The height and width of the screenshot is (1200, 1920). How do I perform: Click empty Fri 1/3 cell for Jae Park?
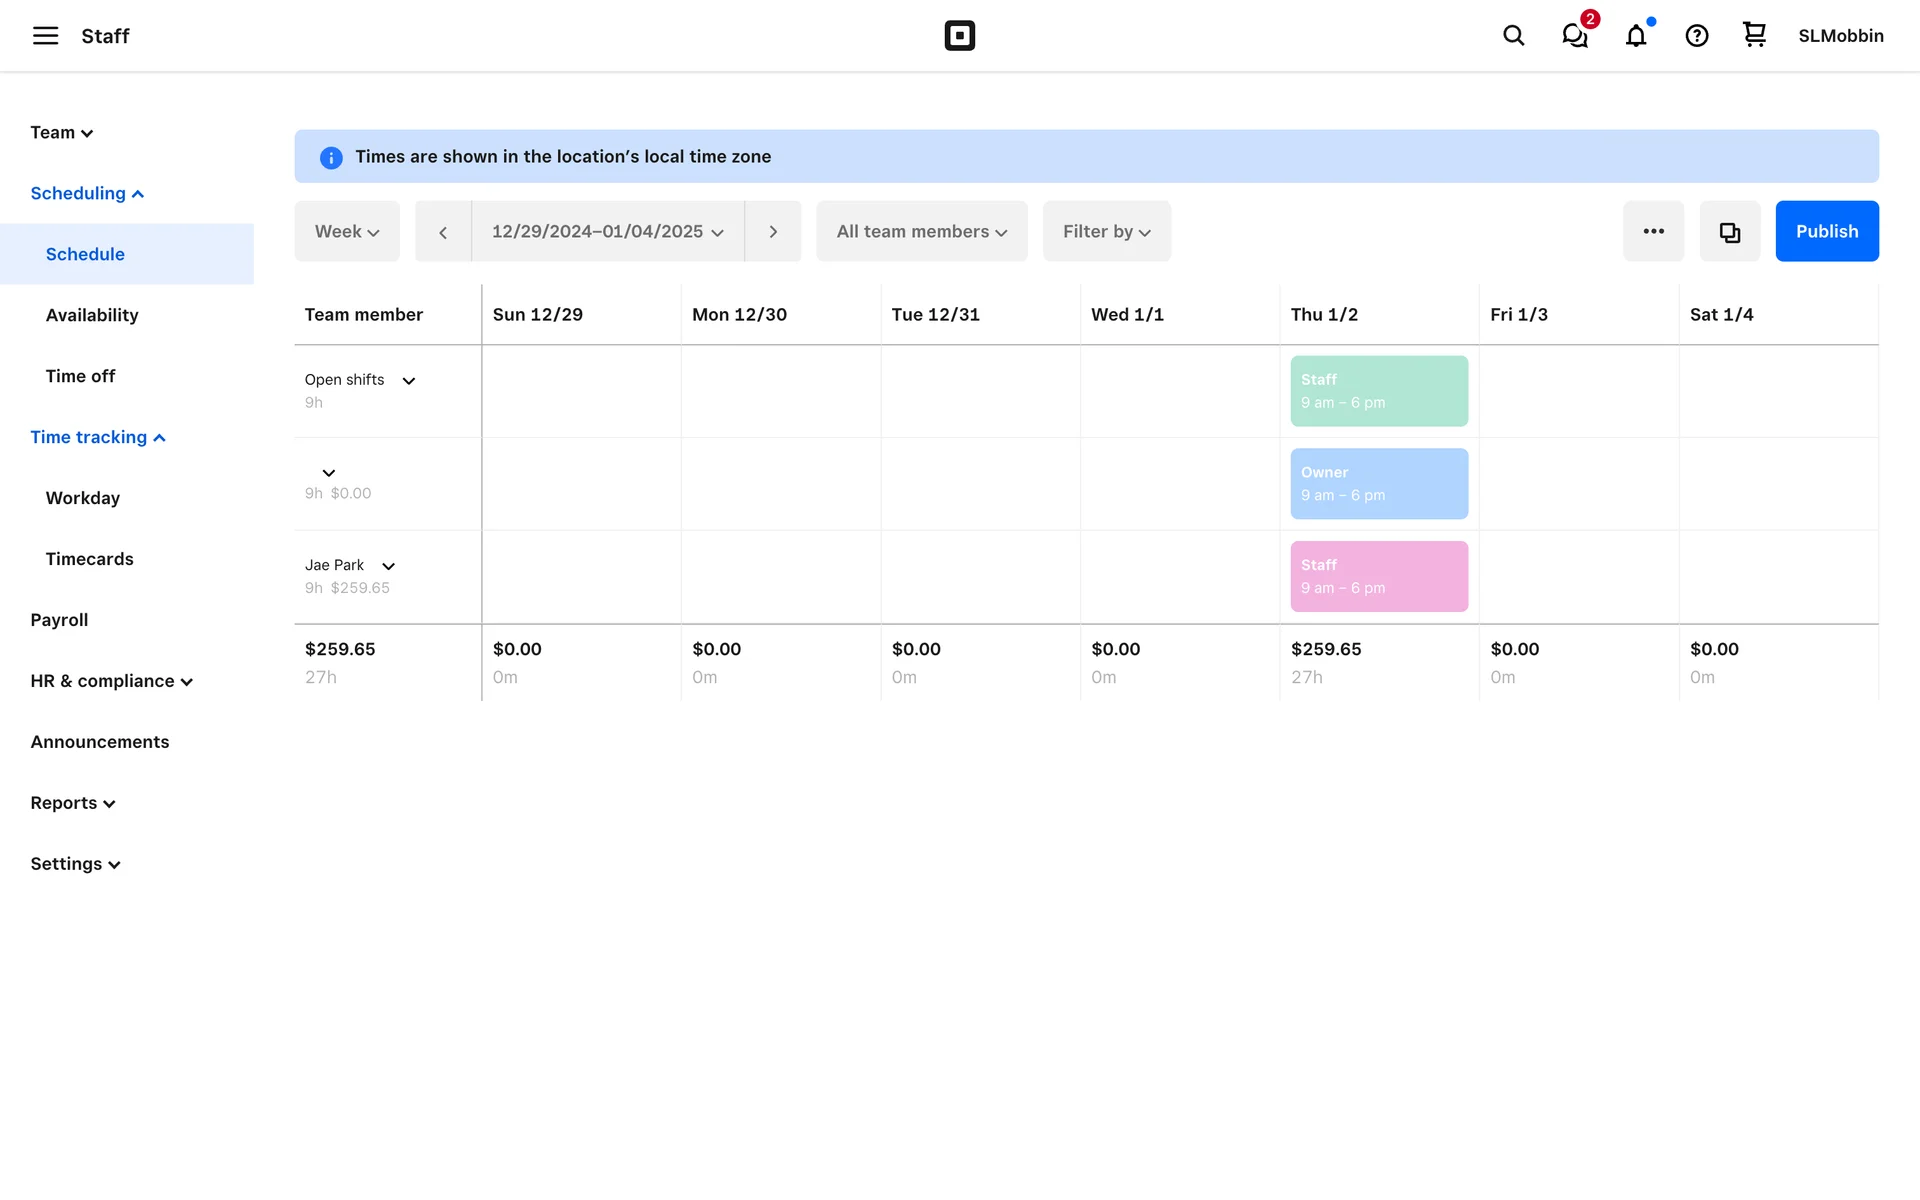tap(1578, 577)
